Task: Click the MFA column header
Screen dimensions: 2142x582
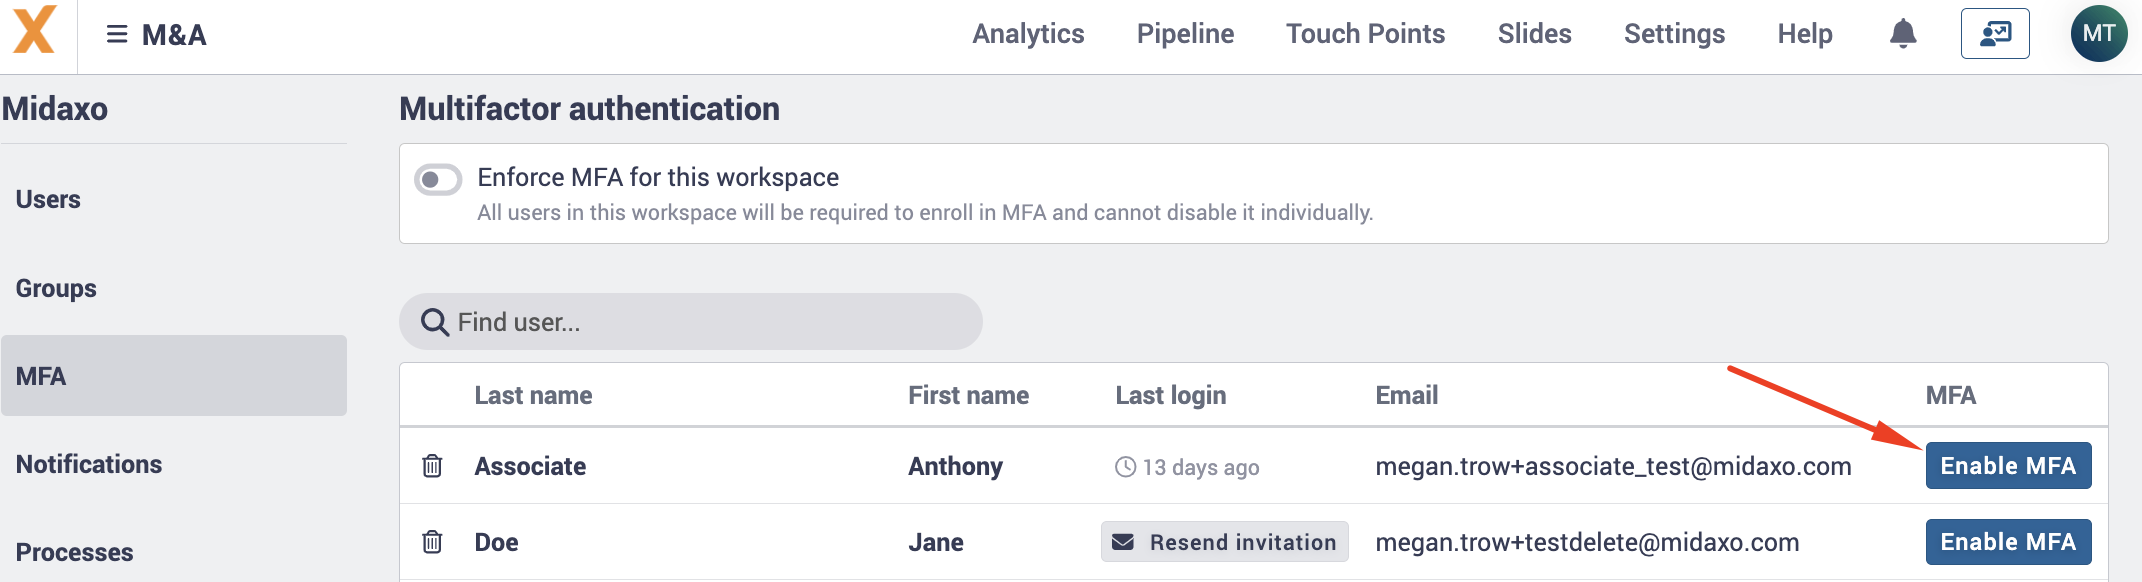Action: click(1951, 396)
